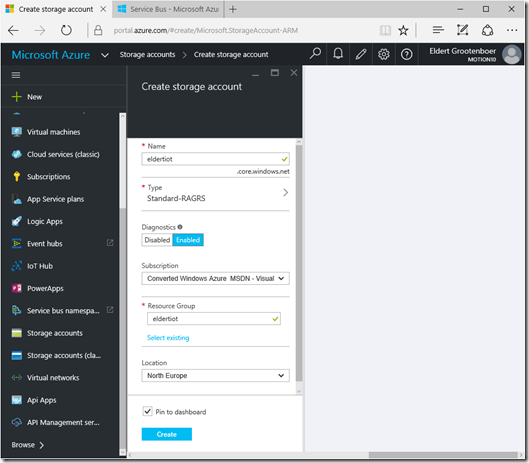
Task: Open the Virtual machines sidebar icon
Action: pos(17,132)
